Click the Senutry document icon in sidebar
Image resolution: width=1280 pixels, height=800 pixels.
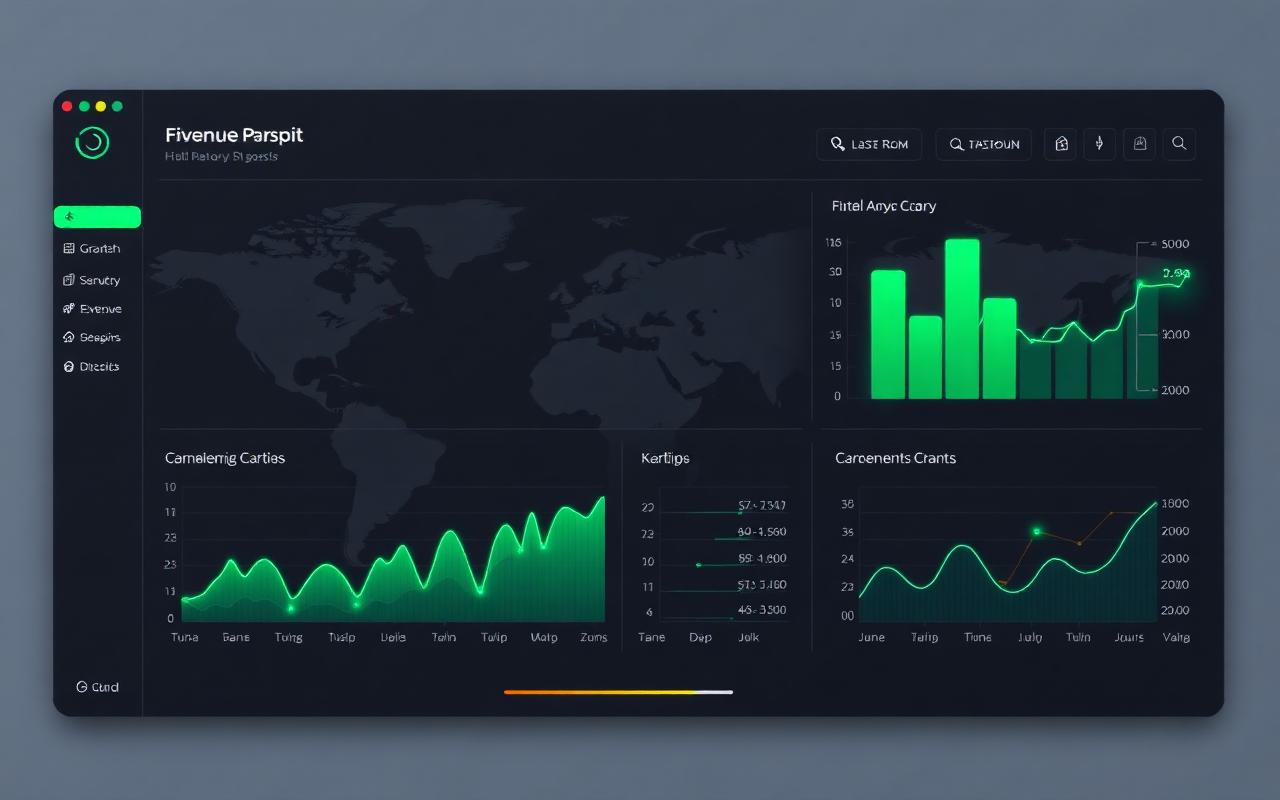(68, 280)
